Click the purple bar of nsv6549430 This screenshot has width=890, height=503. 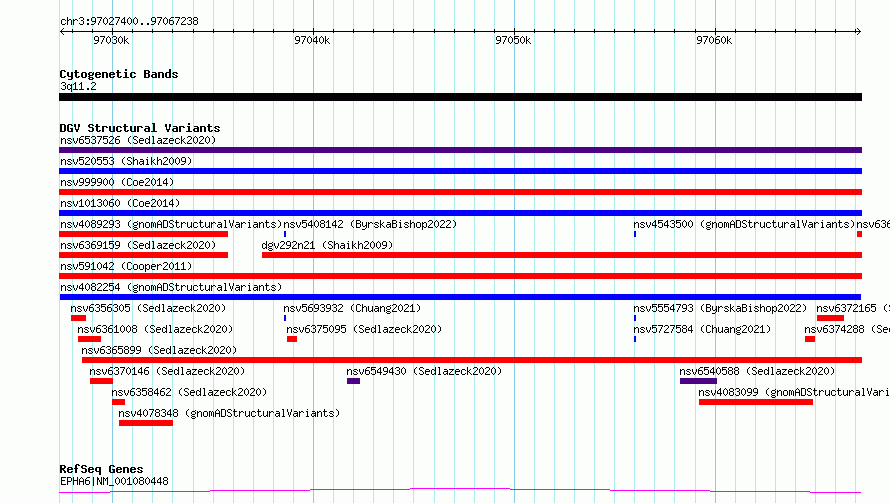pos(354,381)
